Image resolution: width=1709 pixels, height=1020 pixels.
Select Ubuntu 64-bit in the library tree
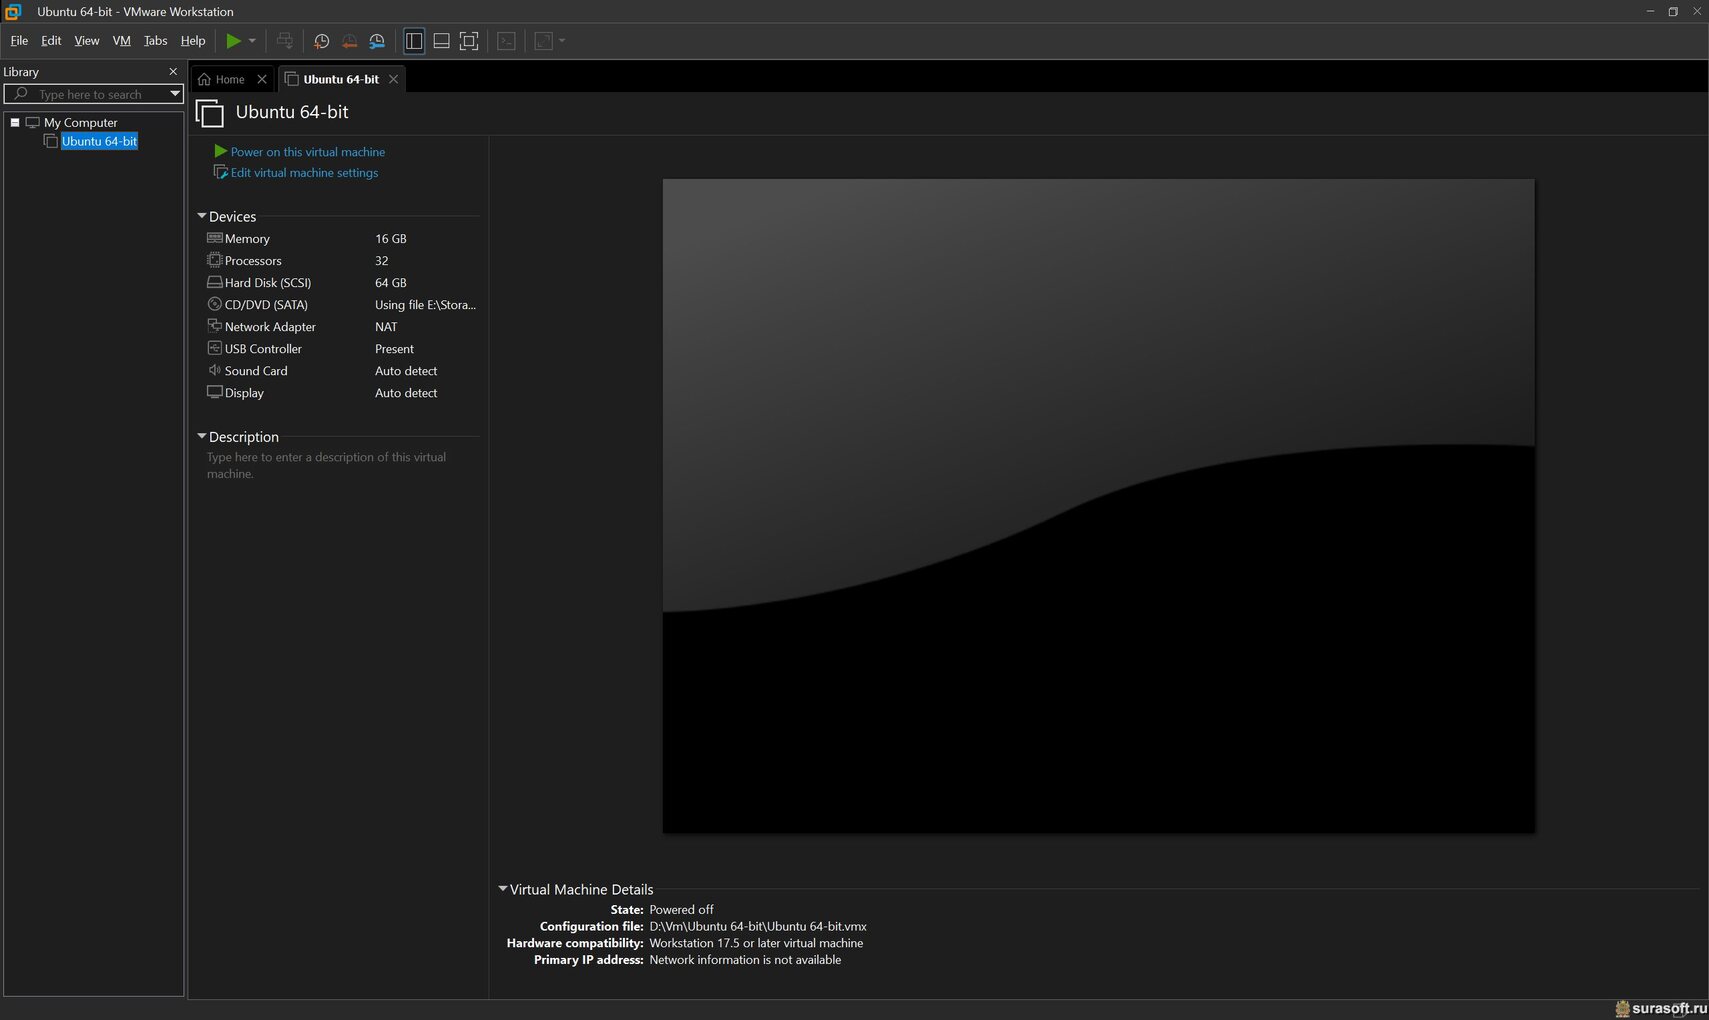(99, 141)
